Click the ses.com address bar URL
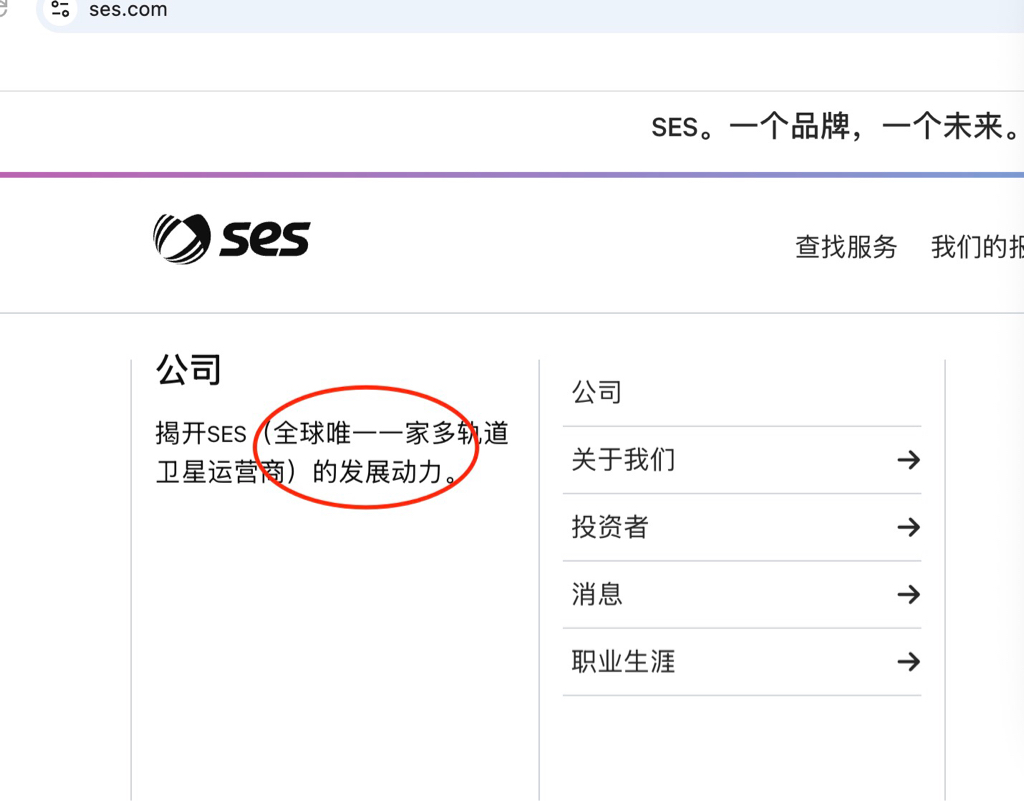The height and width of the screenshot is (801, 1024). pos(128,10)
